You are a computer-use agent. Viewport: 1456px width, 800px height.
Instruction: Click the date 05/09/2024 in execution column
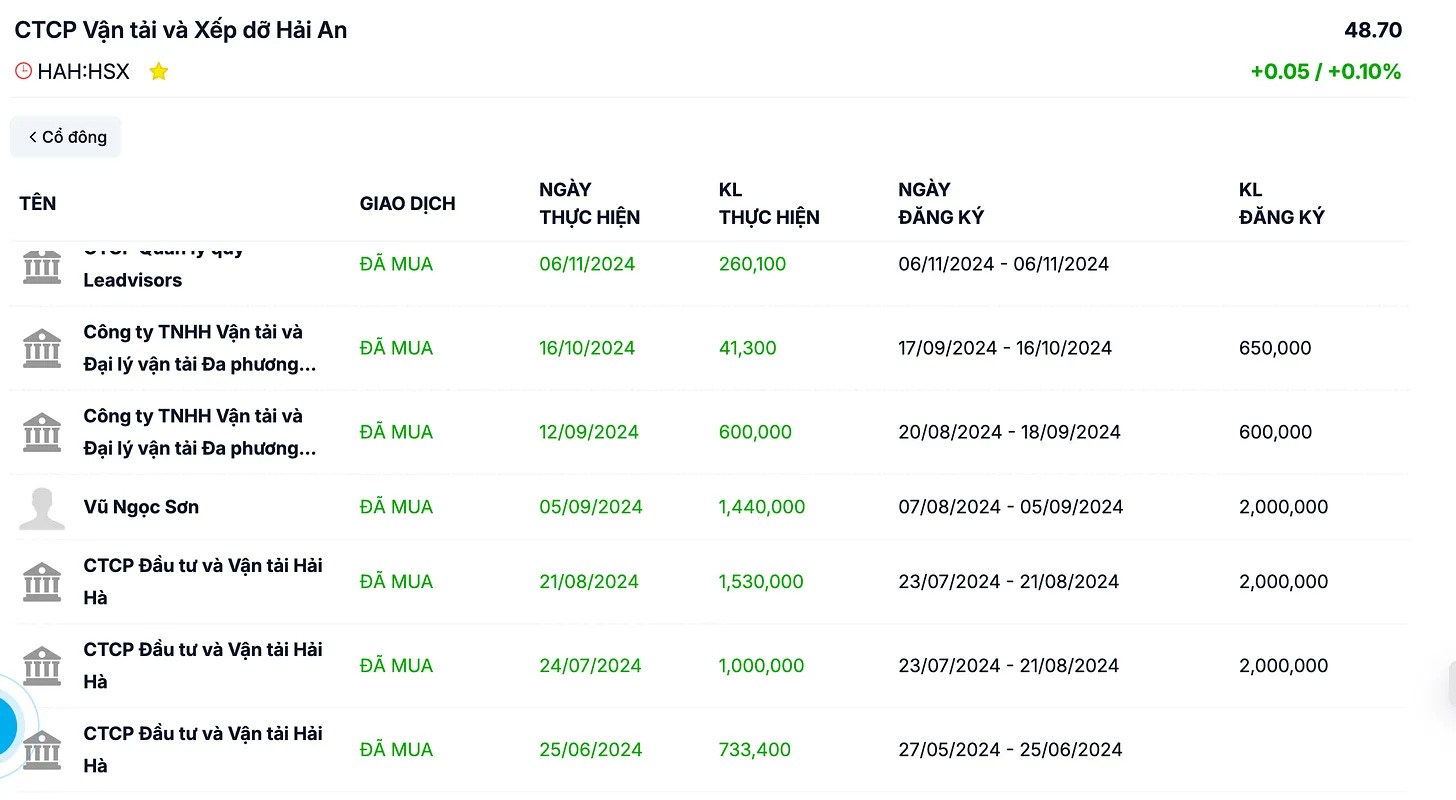pos(591,507)
